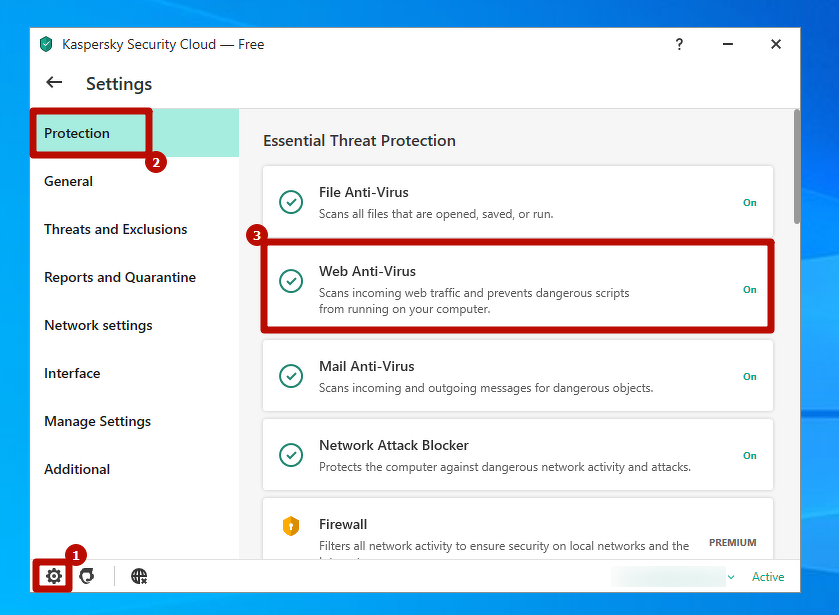Click the Mail Anti-Virus checkmark icon

[290, 376]
